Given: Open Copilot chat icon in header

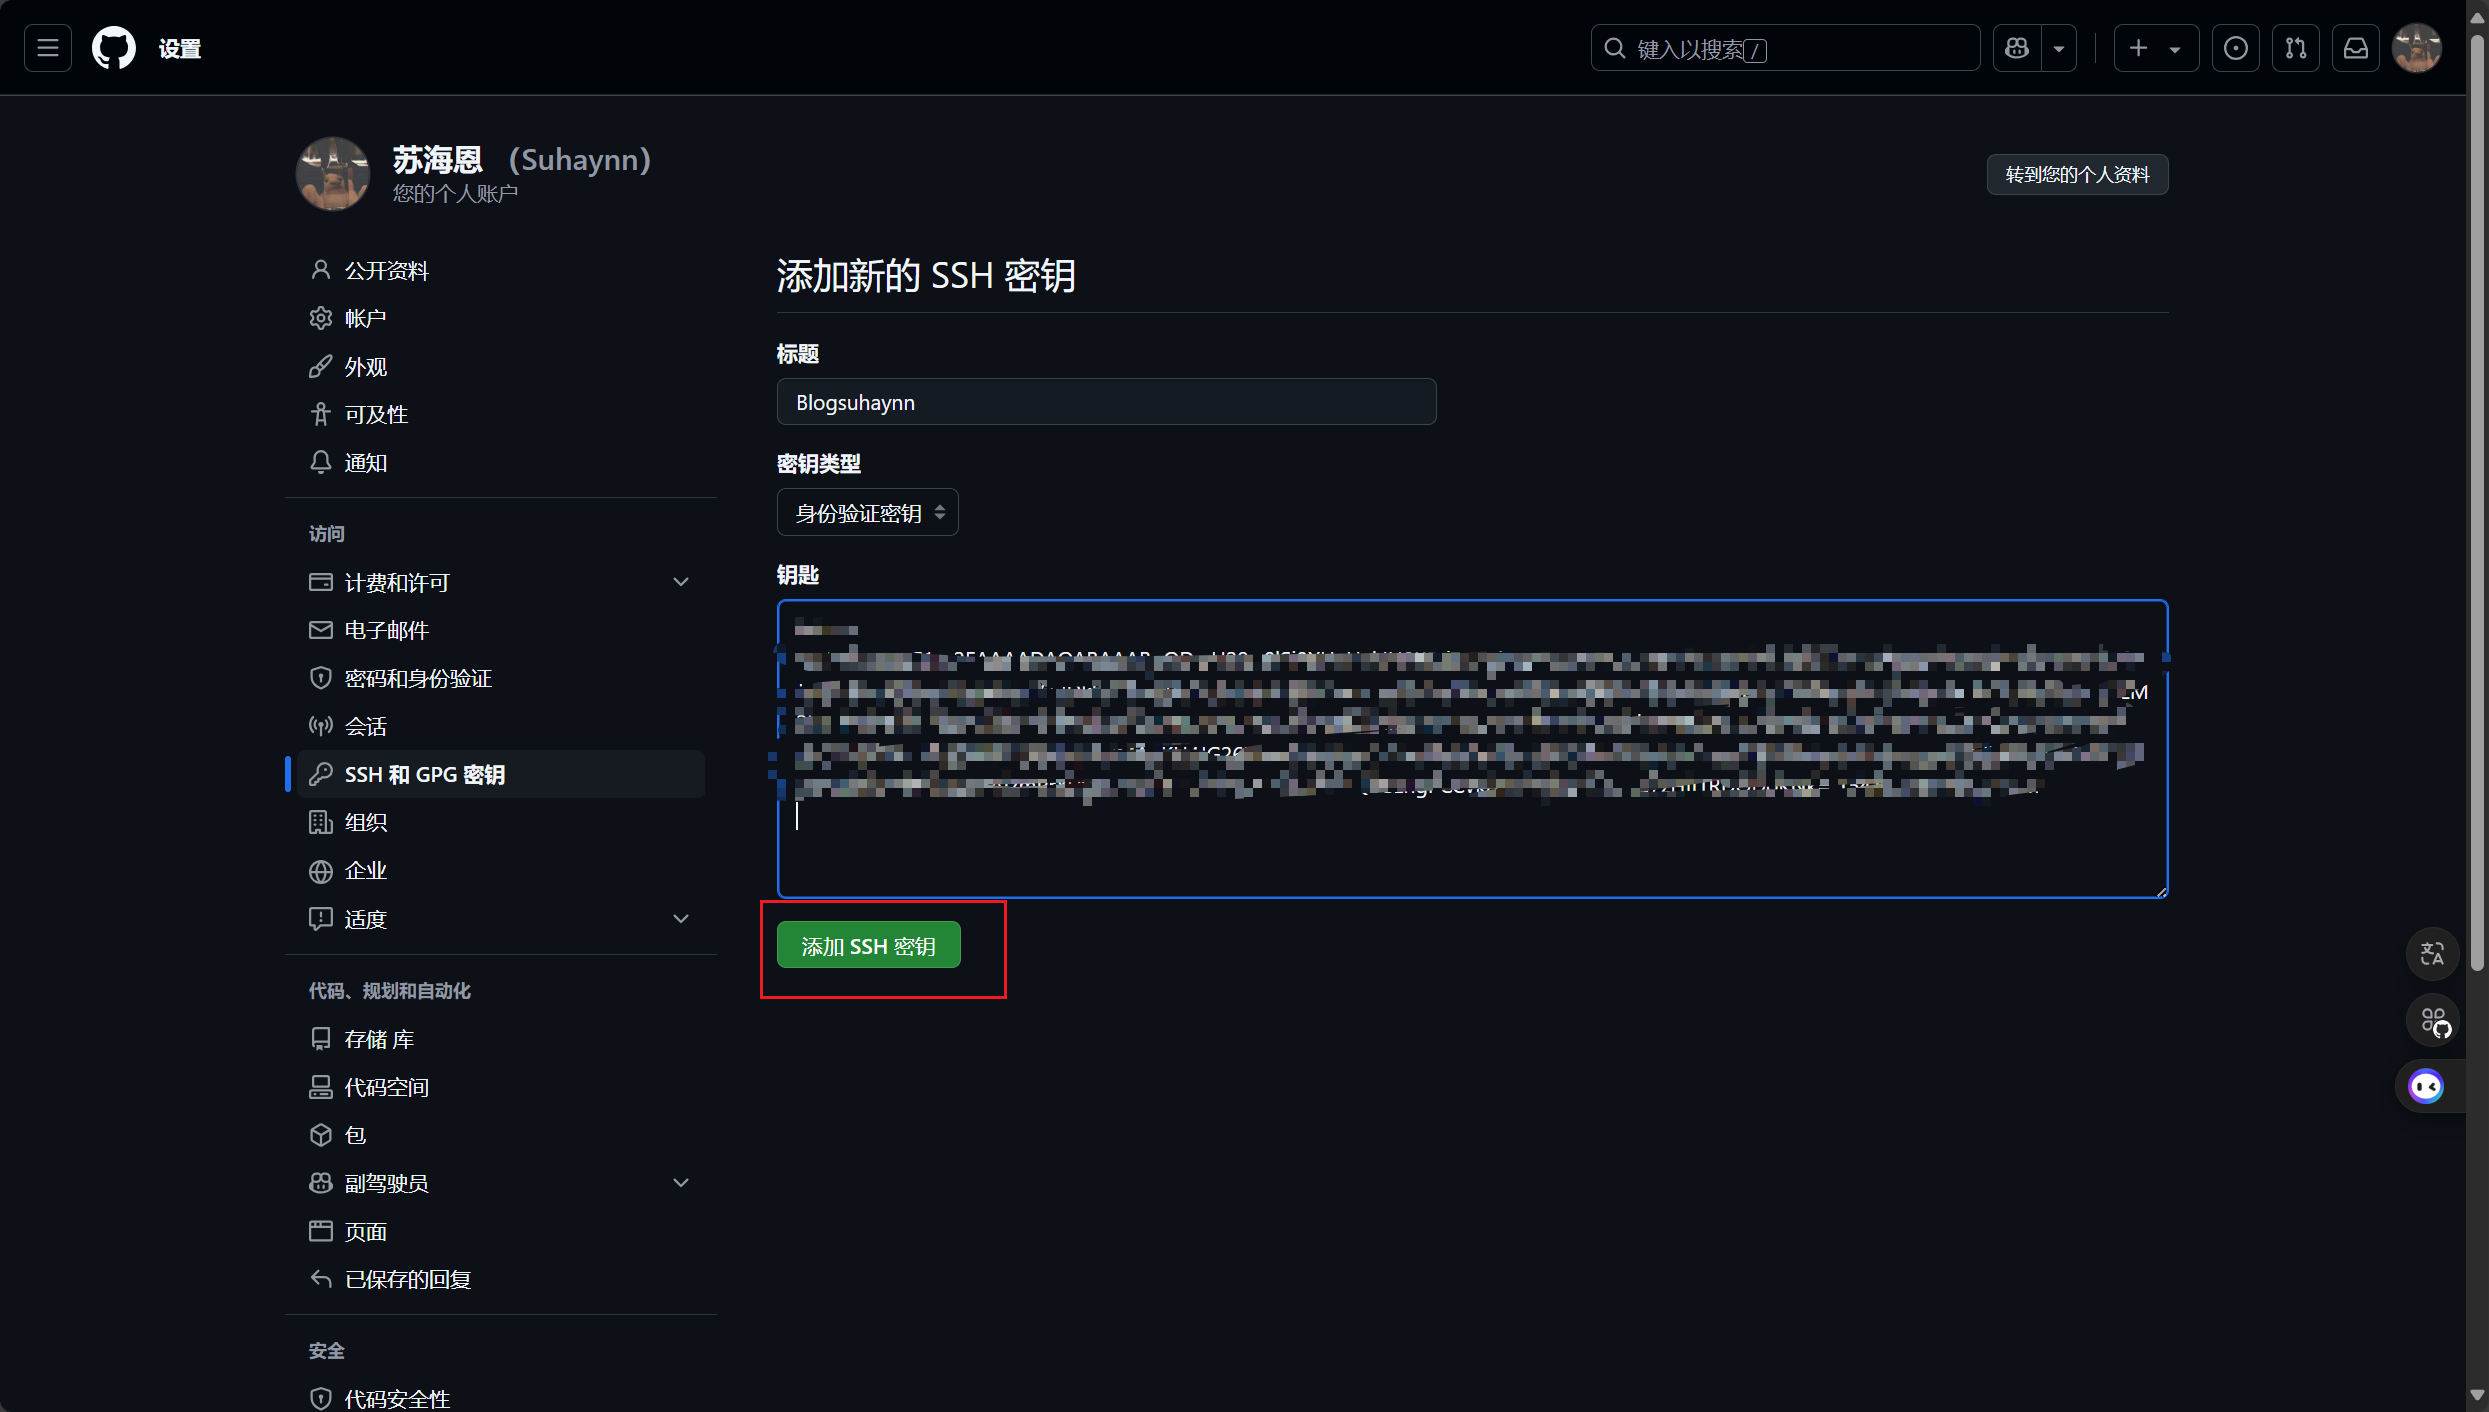Looking at the screenshot, I should click(2017, 48).
